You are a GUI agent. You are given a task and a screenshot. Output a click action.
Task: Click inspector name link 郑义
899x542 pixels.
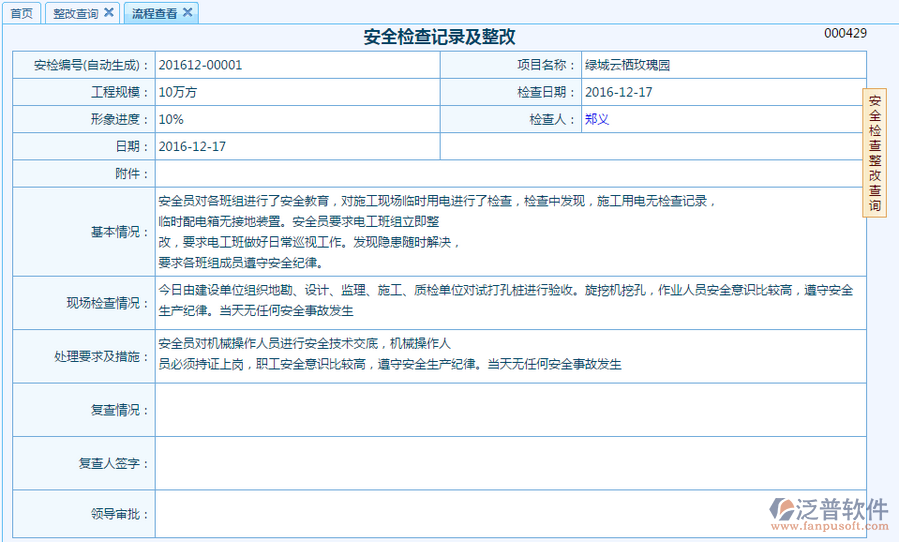[x=597, y=119]
